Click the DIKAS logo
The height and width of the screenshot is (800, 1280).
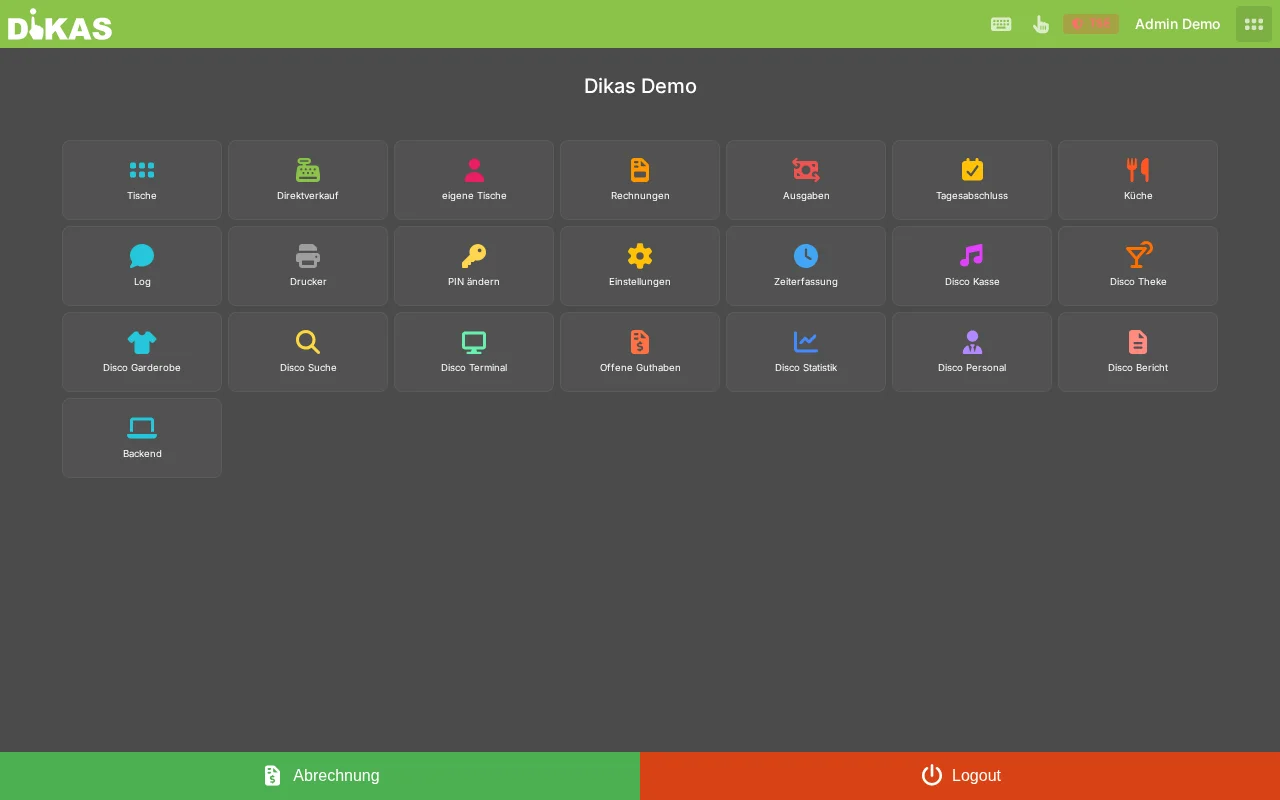tap(60, 24)
